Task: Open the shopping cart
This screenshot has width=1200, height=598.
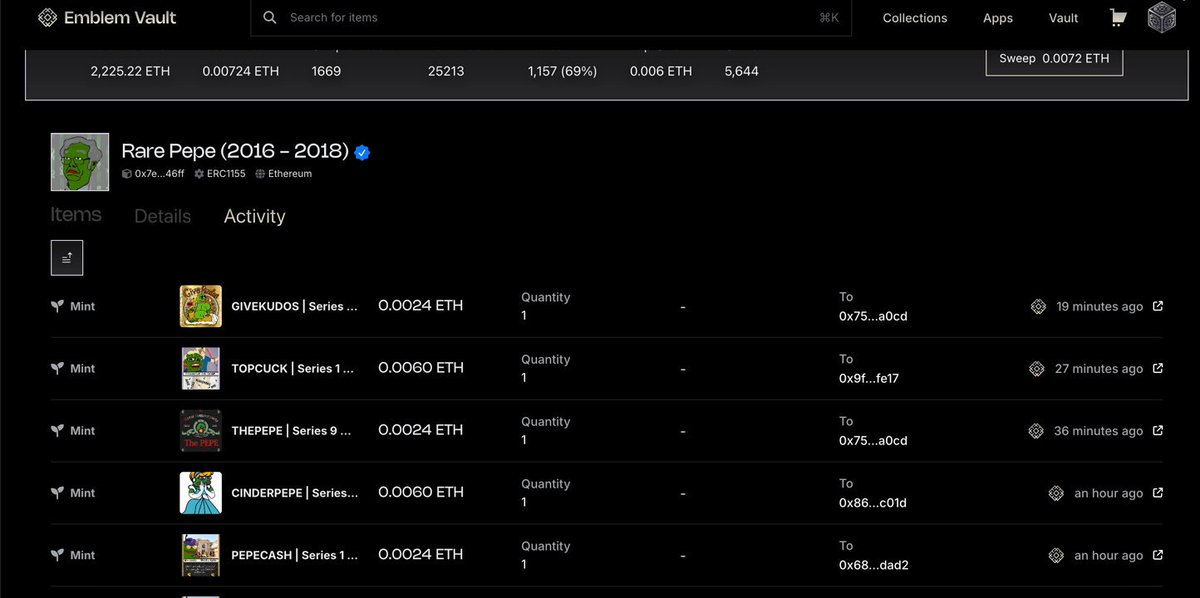Action: [1118, 18]
